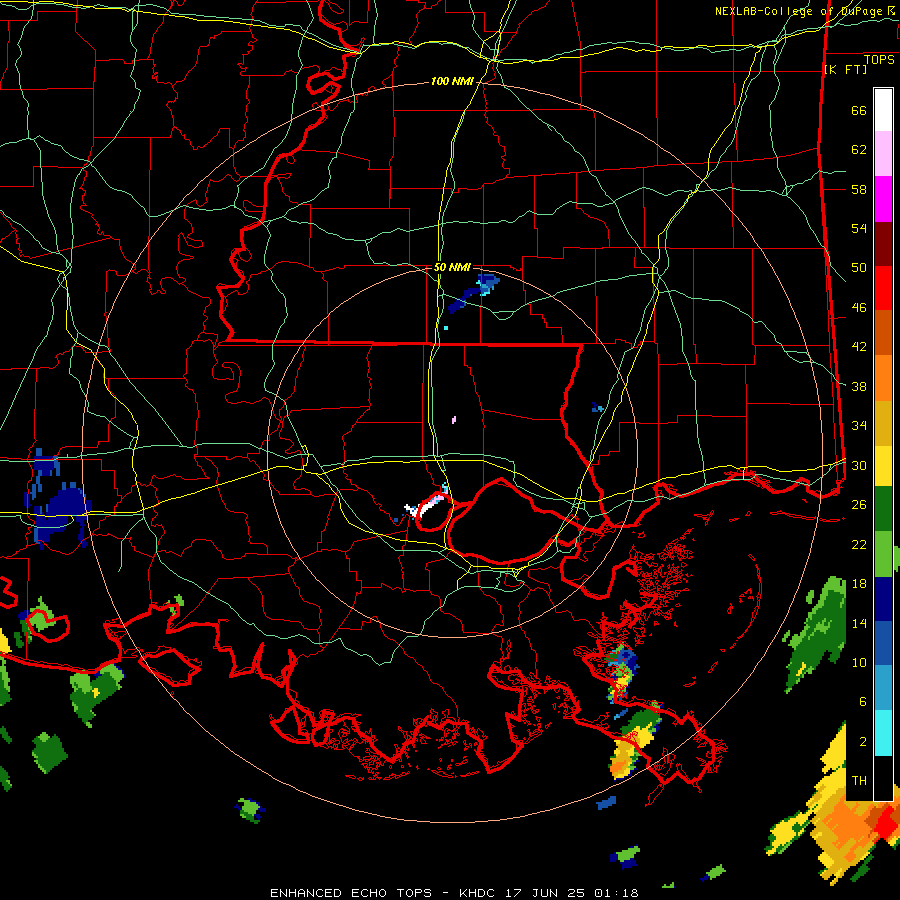
Task: Click the 18 value on the legend
Action: (859, 584)
